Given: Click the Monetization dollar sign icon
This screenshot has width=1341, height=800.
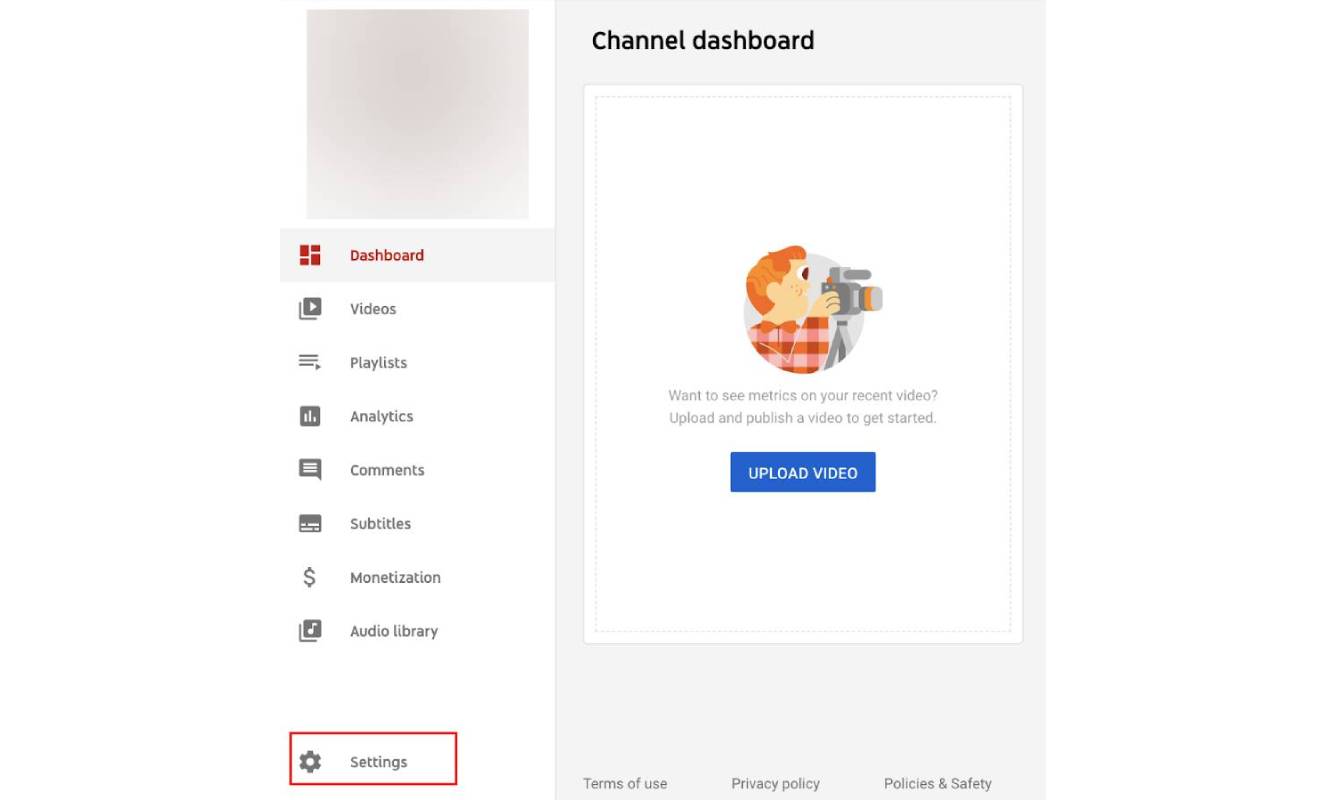Looking at the screenshot, I should click(310, 577).
